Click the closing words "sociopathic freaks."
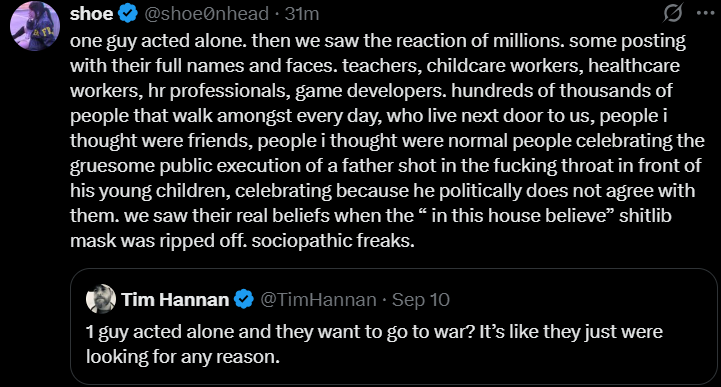This screenshot has width=721, height=387. pyautogui.click(x=333, y=241)
